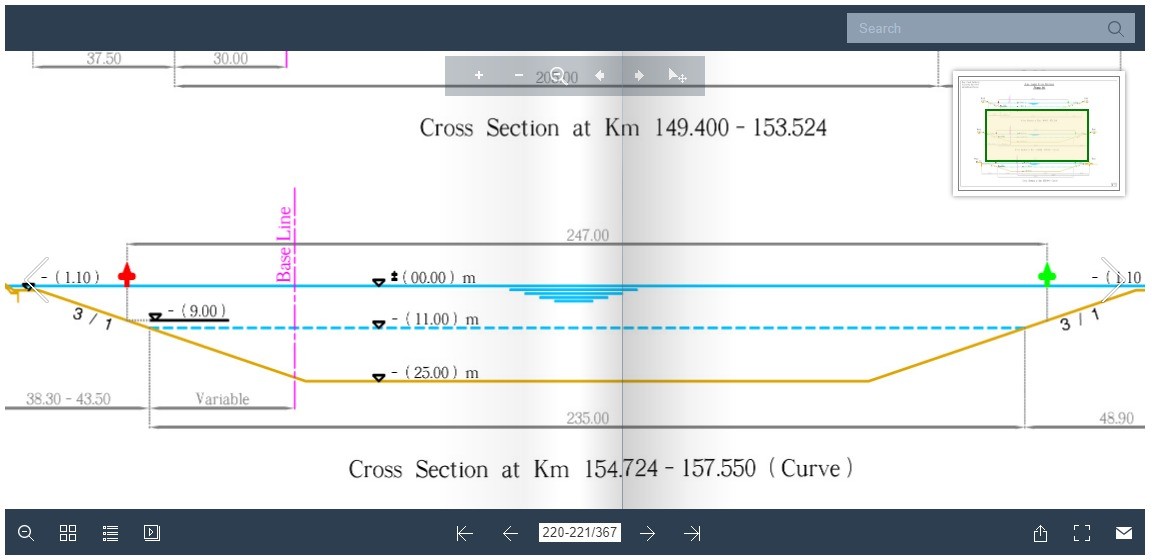Click the plus zoom-in button in floating toolbar
The width and height of the screenshot is (1152, 560).
tap(479, 76)
